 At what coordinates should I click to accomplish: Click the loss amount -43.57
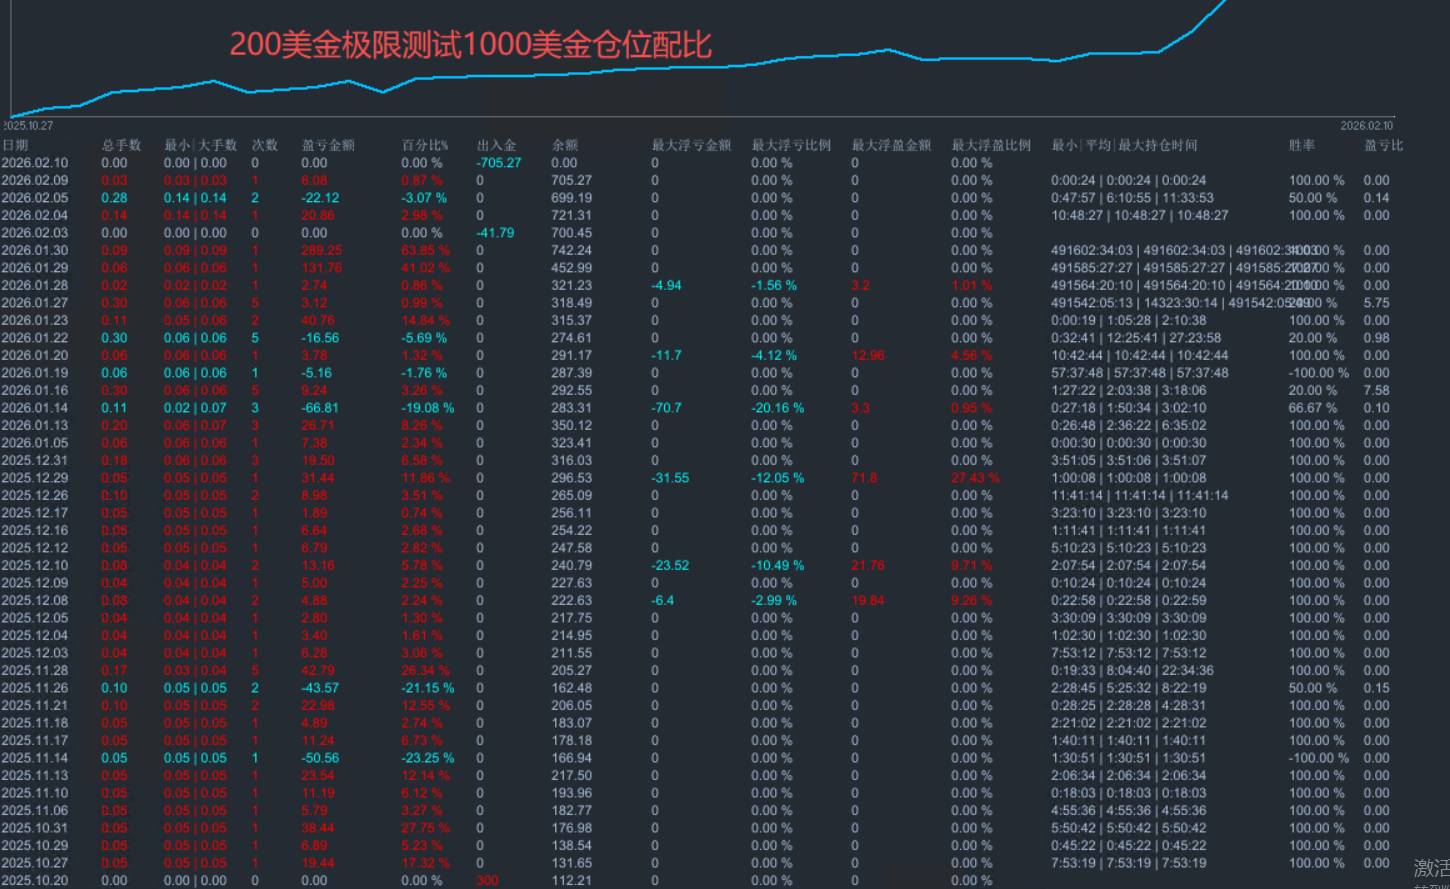320,688
